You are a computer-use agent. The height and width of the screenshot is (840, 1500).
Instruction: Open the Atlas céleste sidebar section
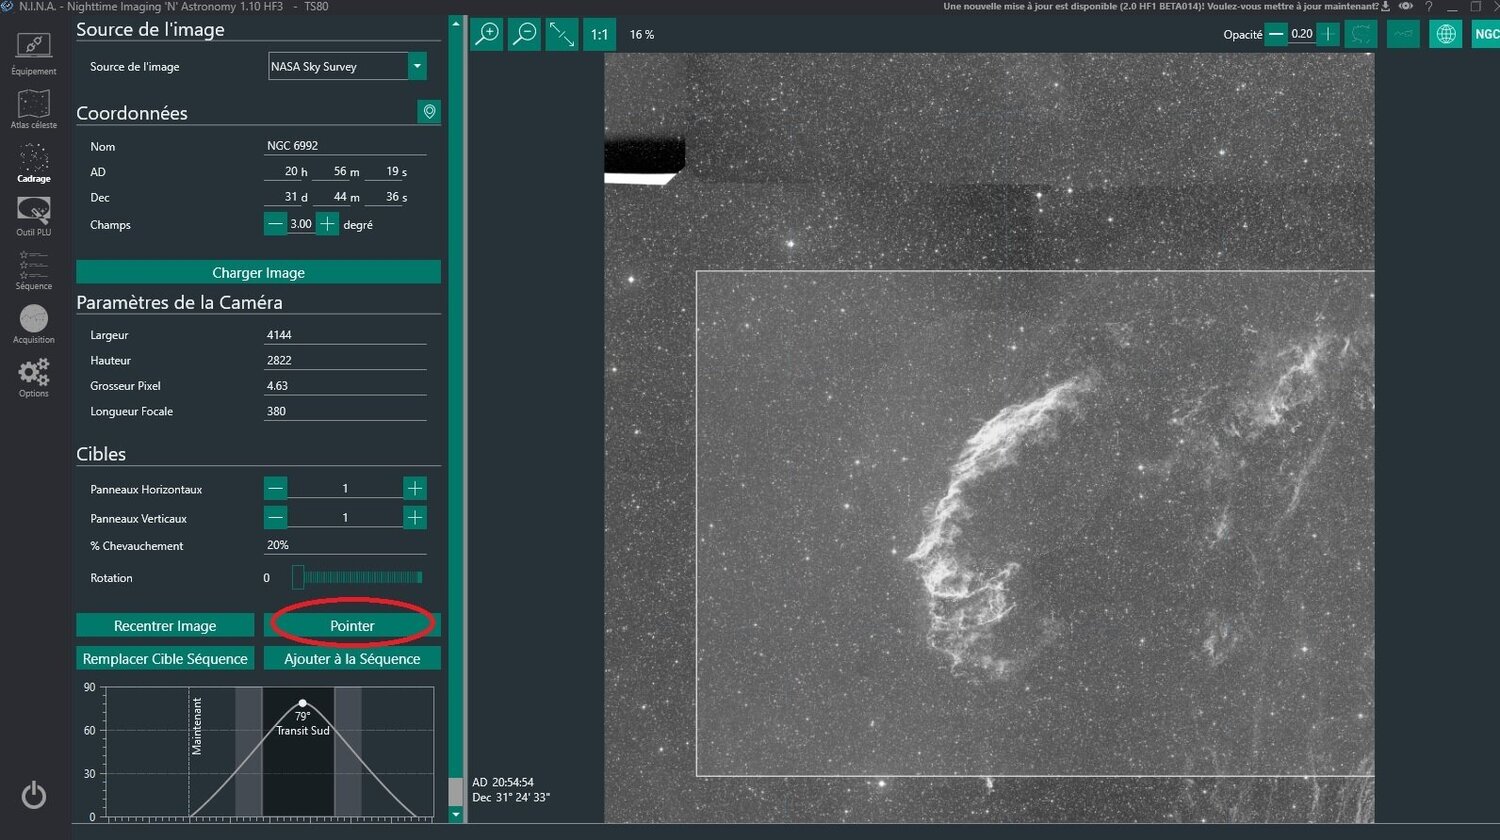point(34,108)
